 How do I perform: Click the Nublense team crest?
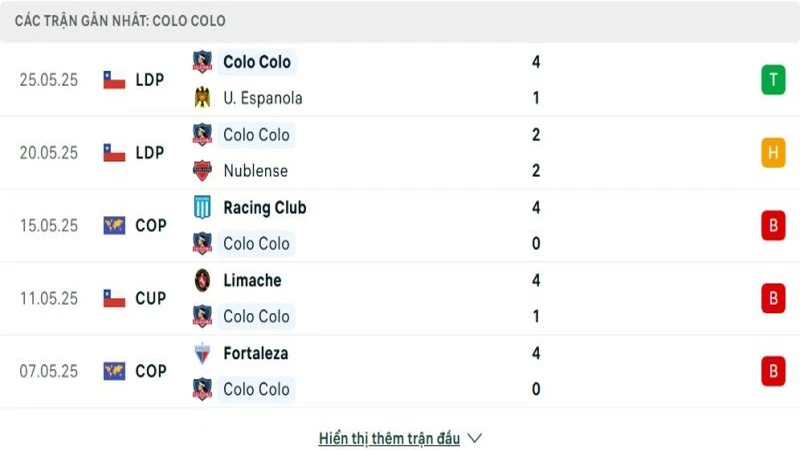coord(202,171)
